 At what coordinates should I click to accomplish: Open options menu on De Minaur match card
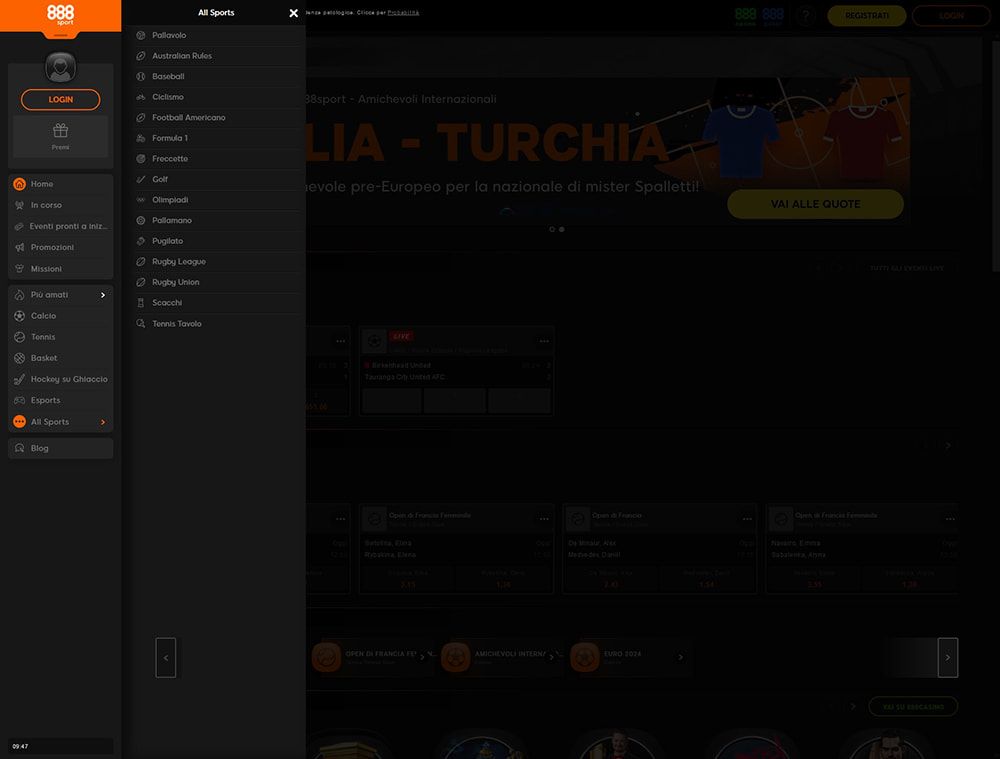[x=747, y=519]
